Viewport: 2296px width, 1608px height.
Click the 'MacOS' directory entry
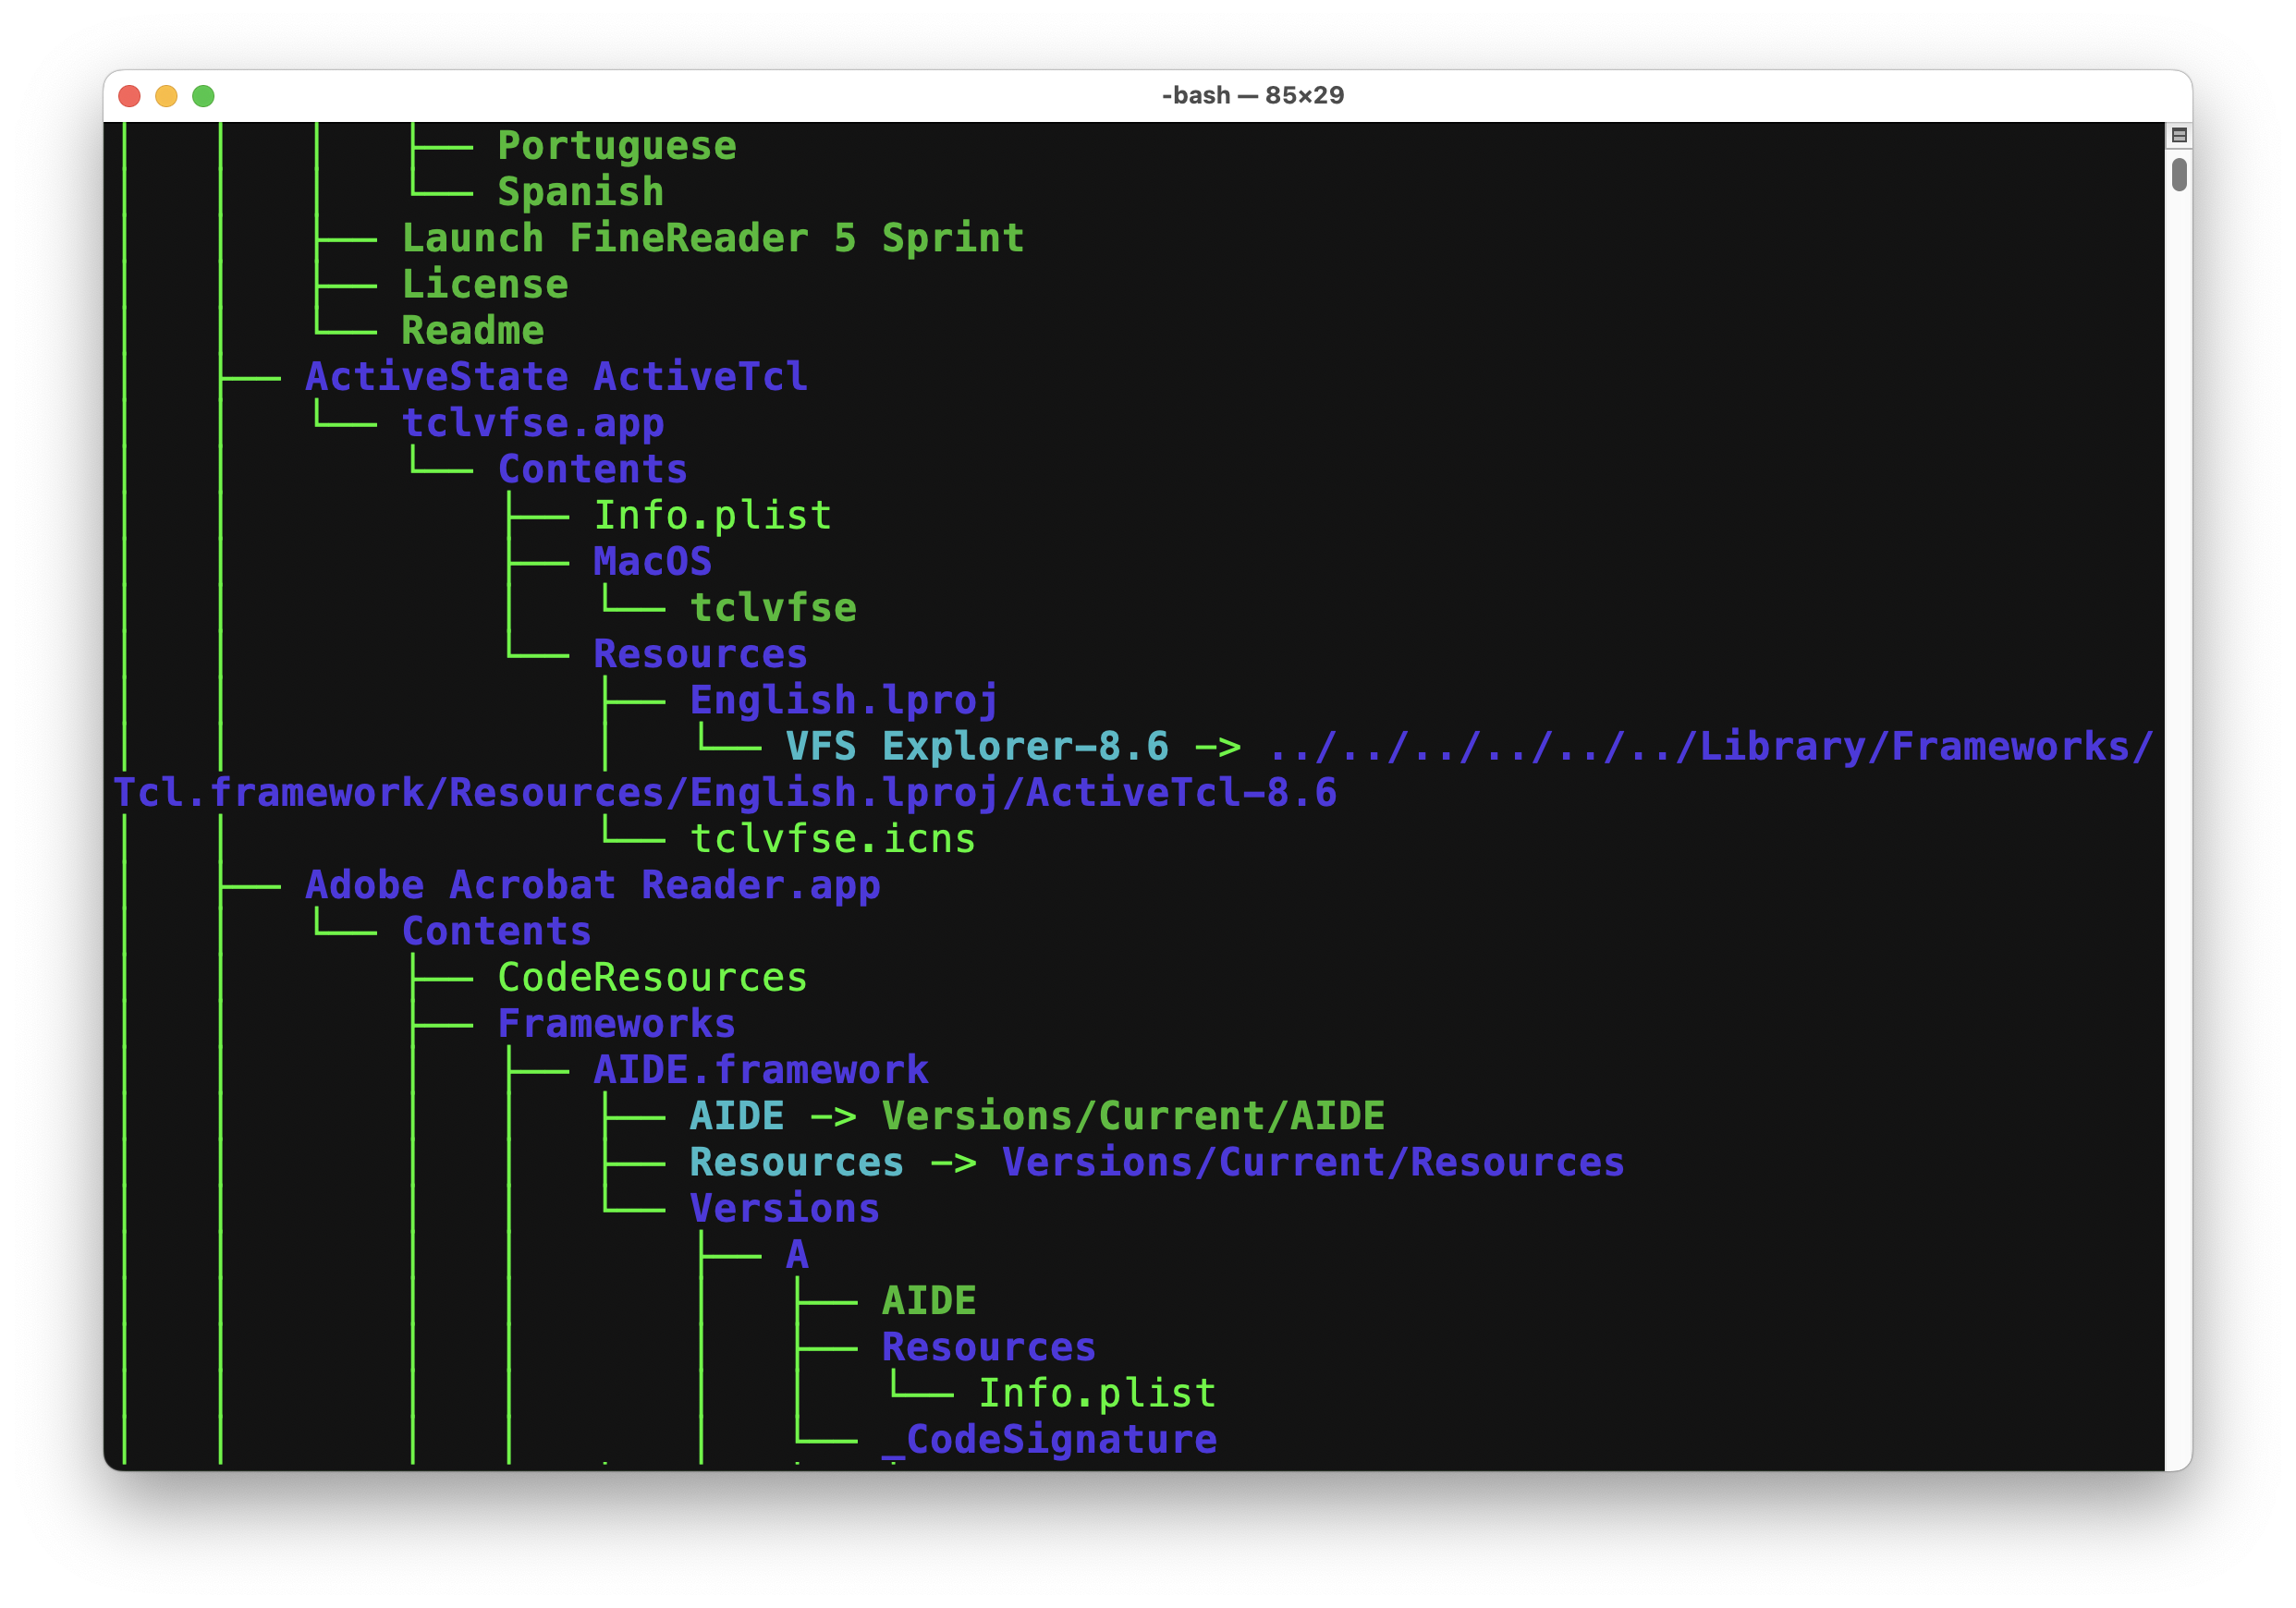[x=652, y=561]
